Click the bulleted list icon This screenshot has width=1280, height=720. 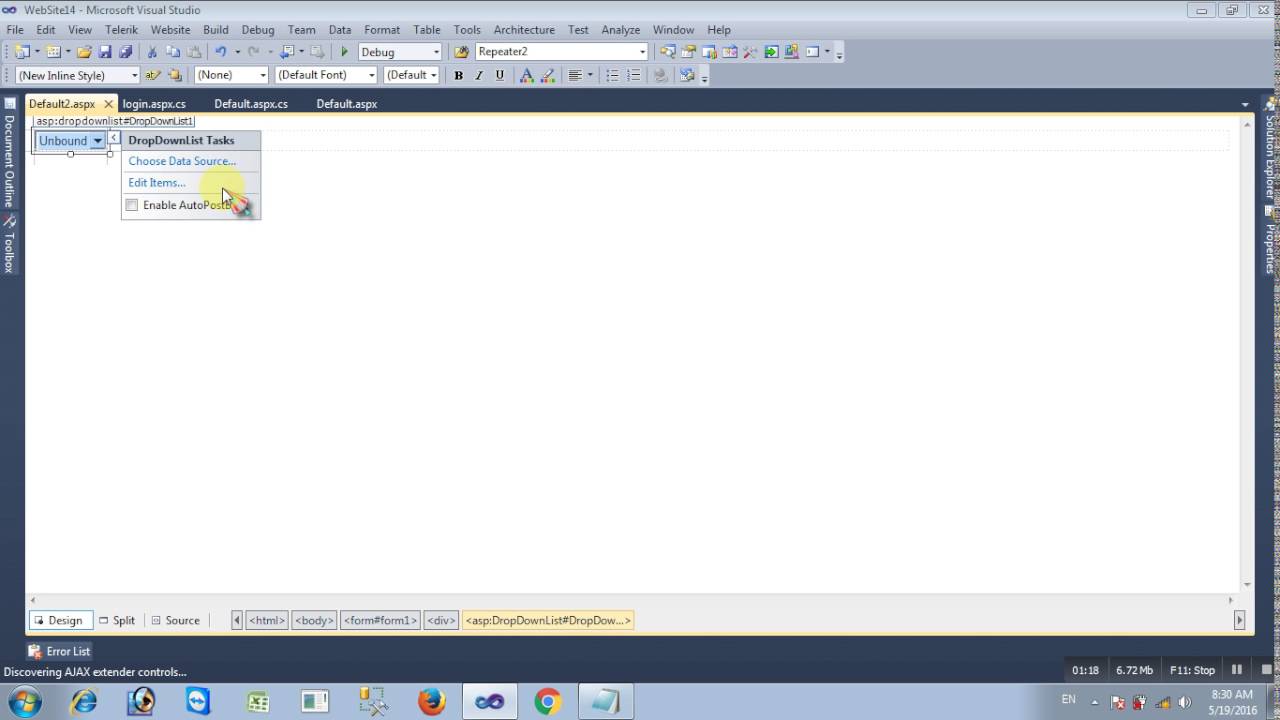click(x=612, y=75)
